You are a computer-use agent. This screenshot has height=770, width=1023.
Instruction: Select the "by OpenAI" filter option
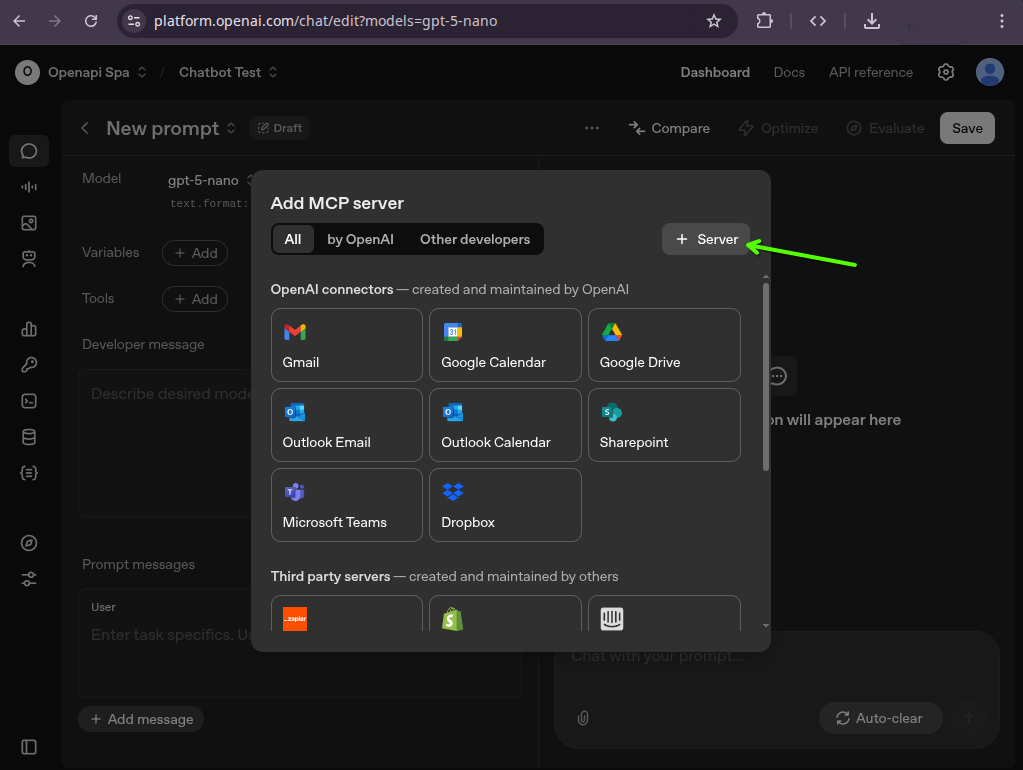point(360,239)
